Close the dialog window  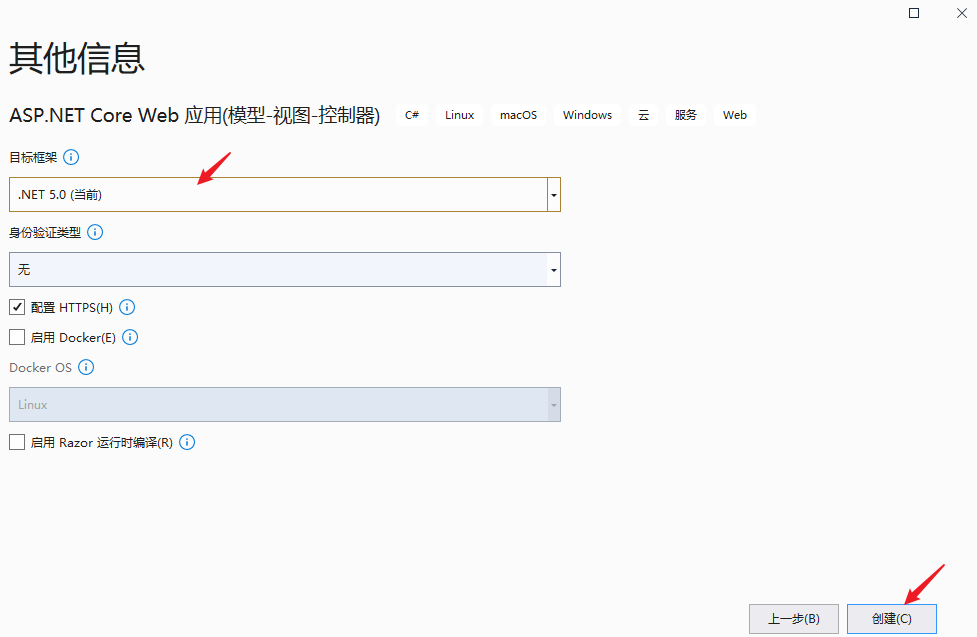[961, 13]
